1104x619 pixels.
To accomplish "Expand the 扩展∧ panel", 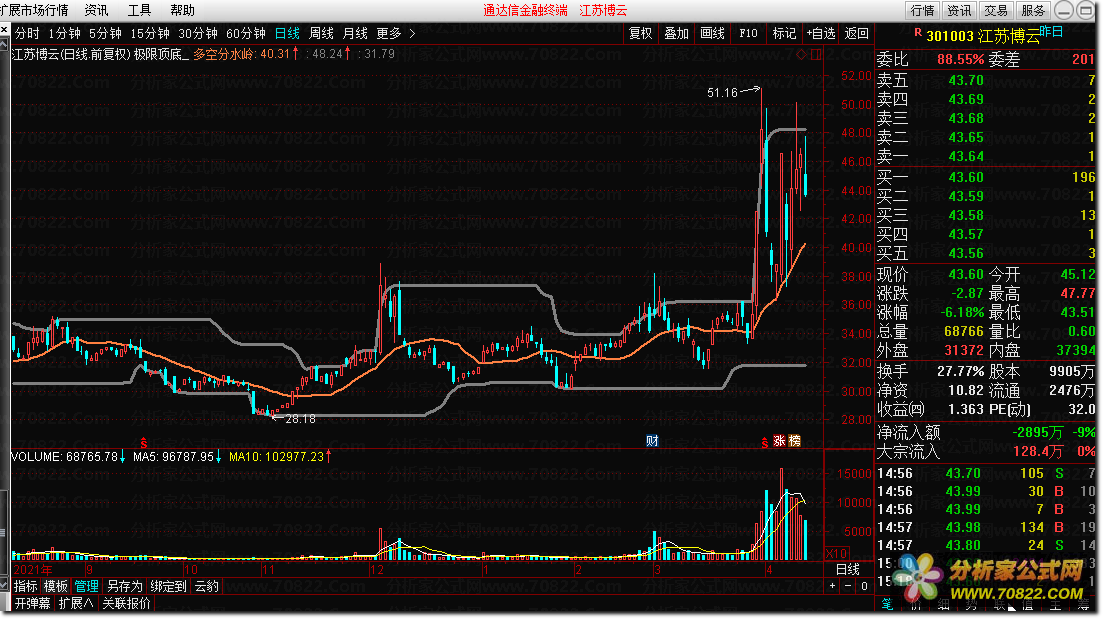I will [x=76, y=604].
